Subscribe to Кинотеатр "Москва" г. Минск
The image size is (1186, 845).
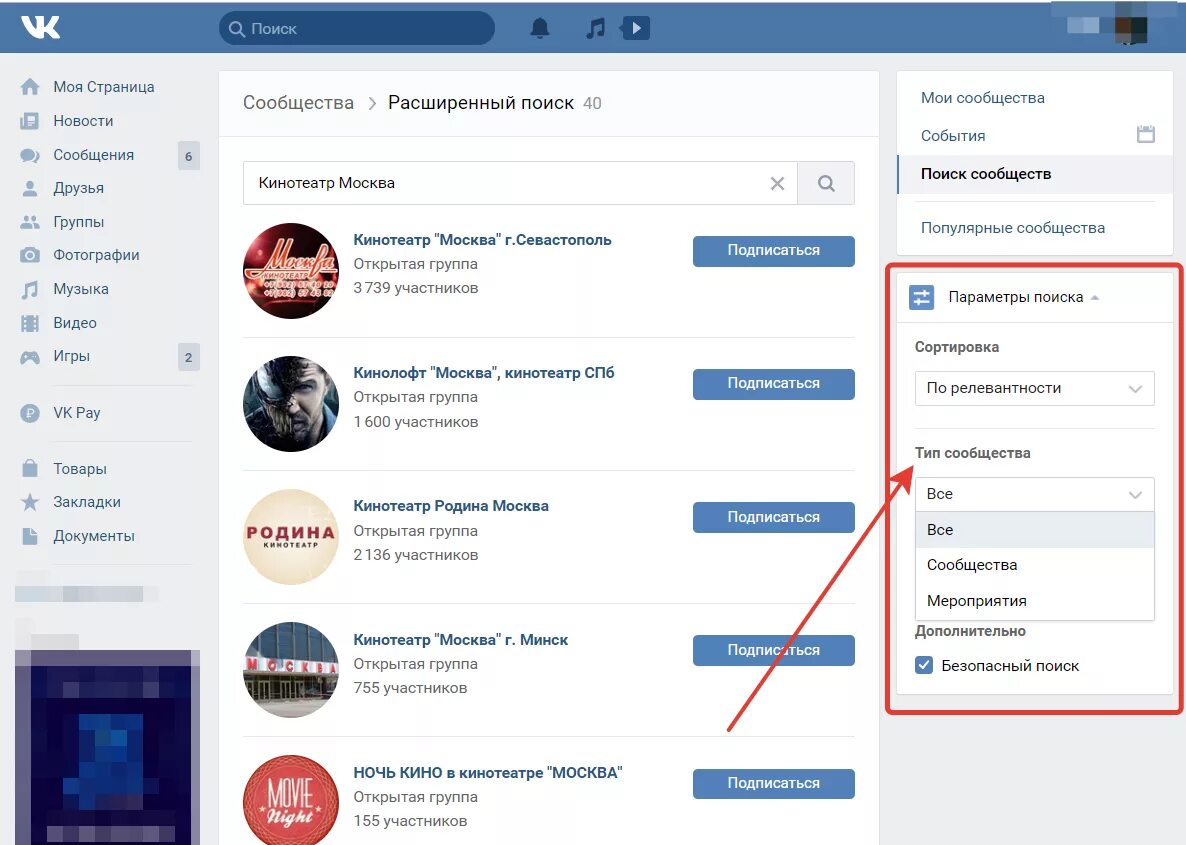[x=773, y=650]
